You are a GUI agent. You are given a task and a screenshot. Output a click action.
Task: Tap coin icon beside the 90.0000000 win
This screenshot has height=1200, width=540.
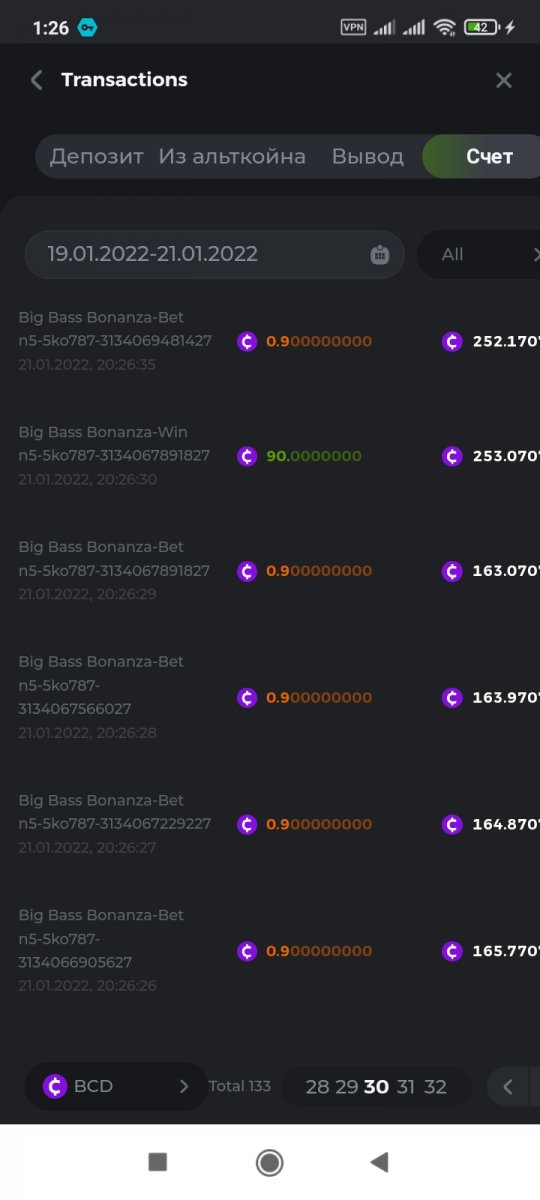247,456
